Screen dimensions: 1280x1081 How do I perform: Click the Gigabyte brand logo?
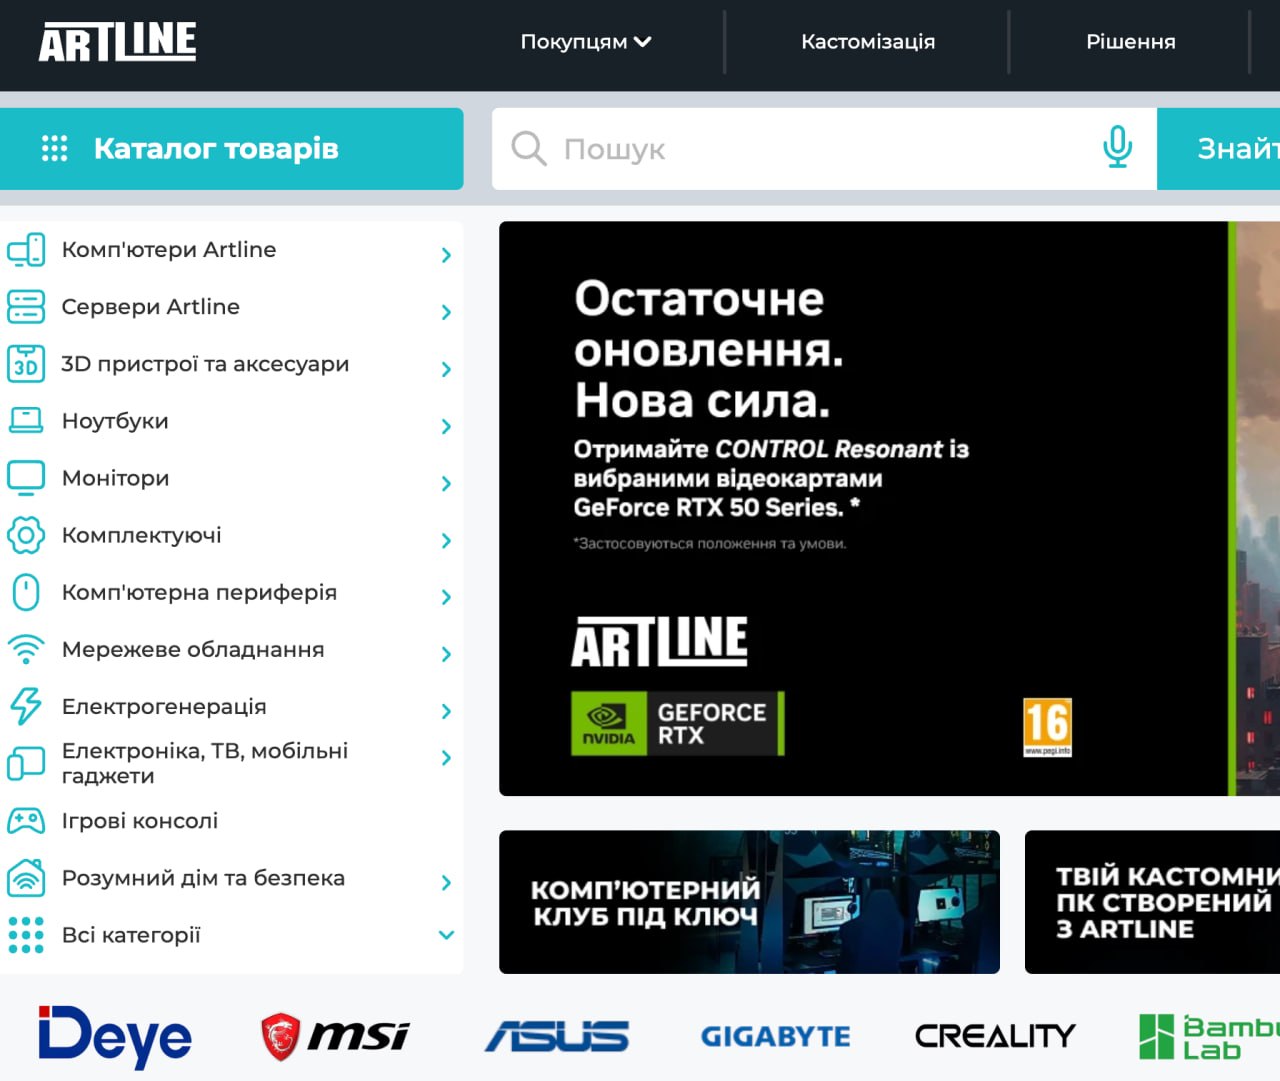click(776, 1036)
